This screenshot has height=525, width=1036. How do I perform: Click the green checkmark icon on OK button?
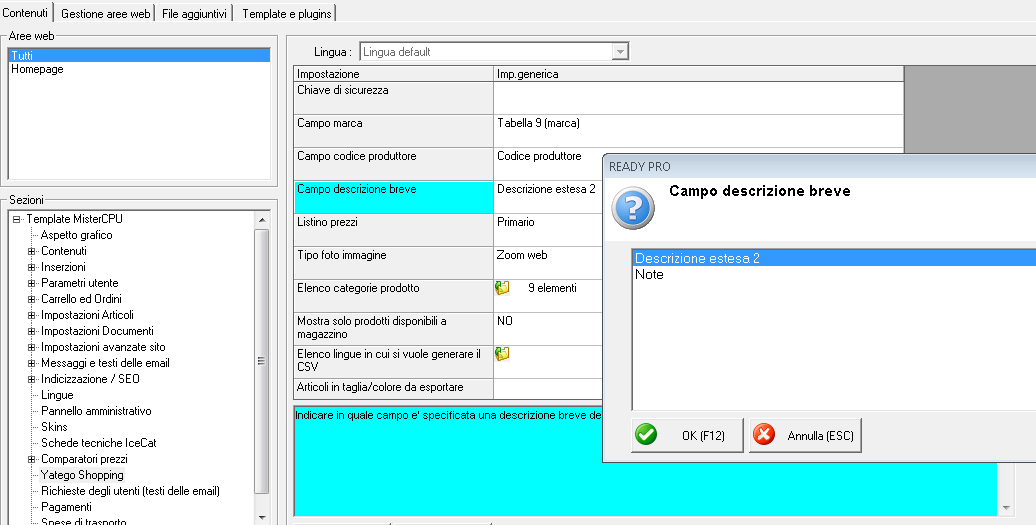tap(646, 435)
